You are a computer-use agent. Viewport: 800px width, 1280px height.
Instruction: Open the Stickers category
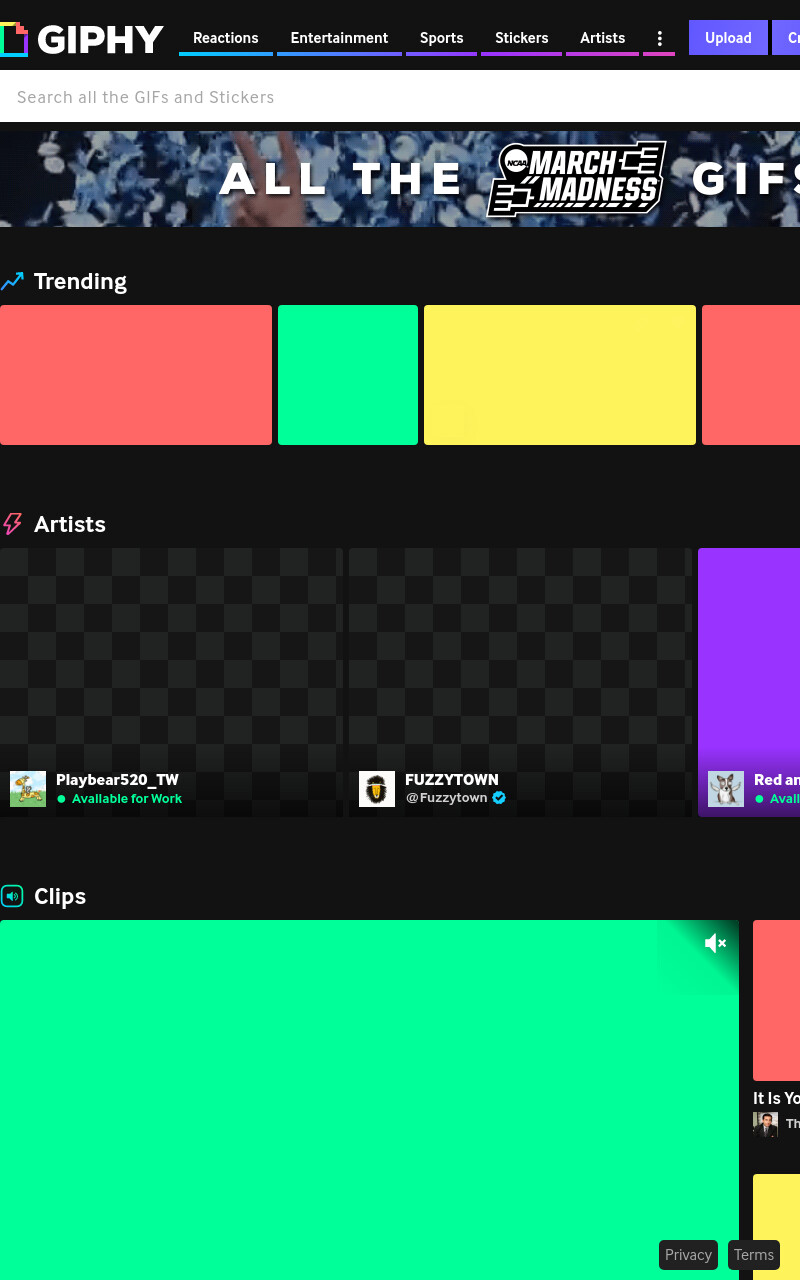(x=521, y=38)
